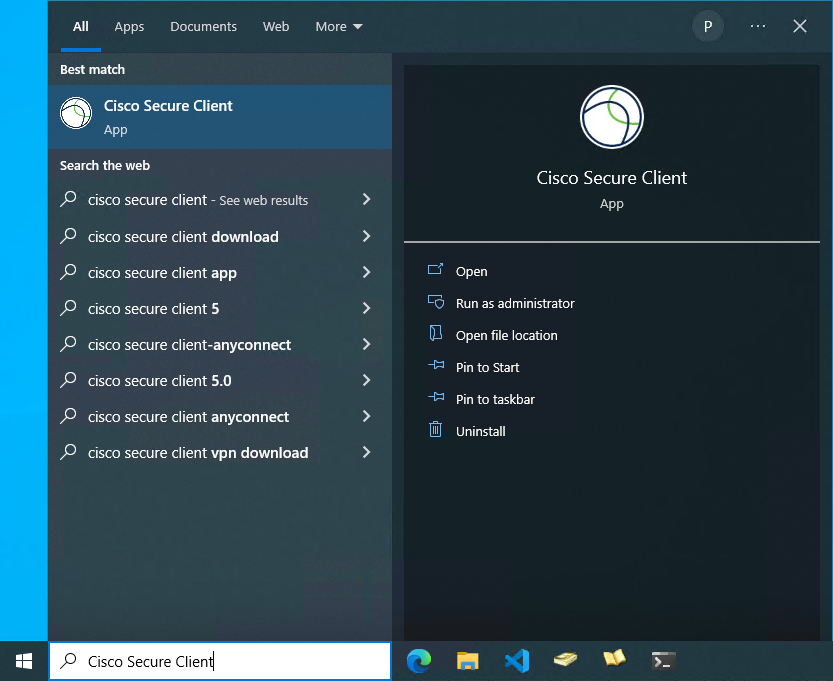Screen dimensions: 833x681
Task: Launch Microsoft Edge from the taskbar
Action: pyautogui.click(x=418, y=660)
